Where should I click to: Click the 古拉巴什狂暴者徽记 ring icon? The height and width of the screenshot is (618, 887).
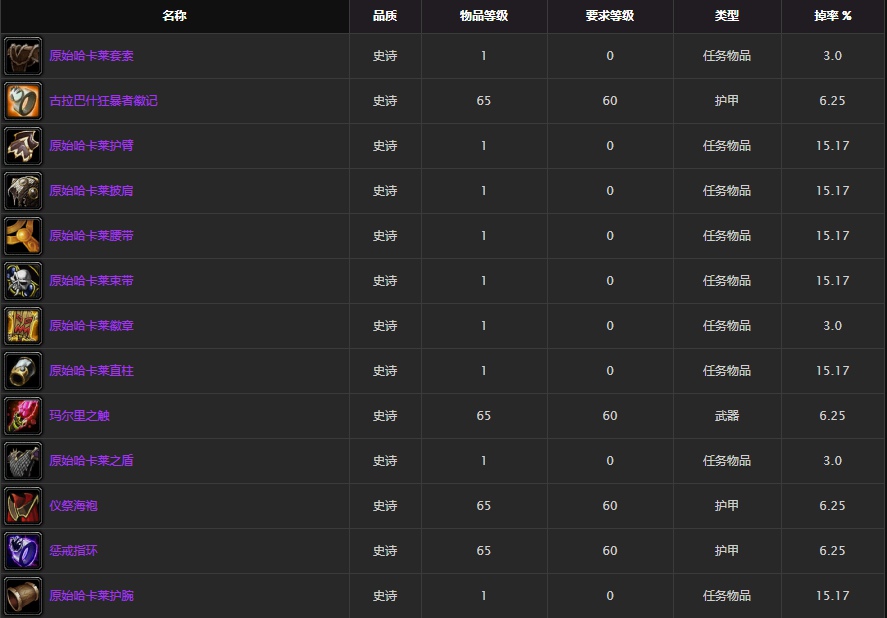(x=23, y=101)
